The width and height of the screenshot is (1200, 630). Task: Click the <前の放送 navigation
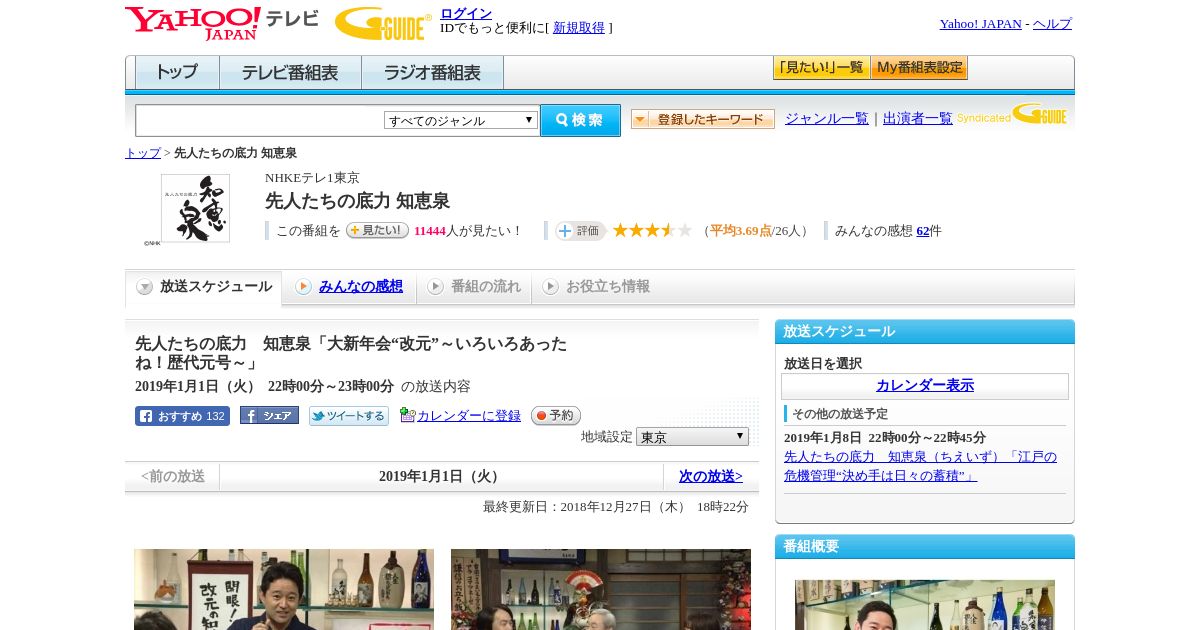(x=173, y=477)
